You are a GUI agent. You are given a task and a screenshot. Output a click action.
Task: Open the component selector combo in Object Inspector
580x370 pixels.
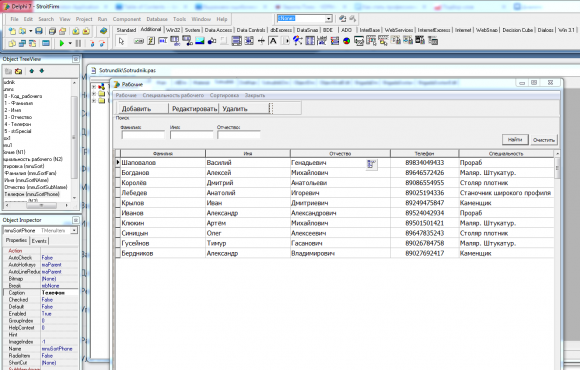pos(74,231)
